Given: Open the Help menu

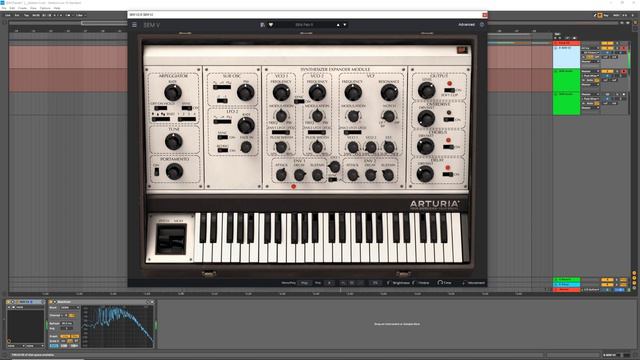Looking at the screenshot, I should 57,8.
